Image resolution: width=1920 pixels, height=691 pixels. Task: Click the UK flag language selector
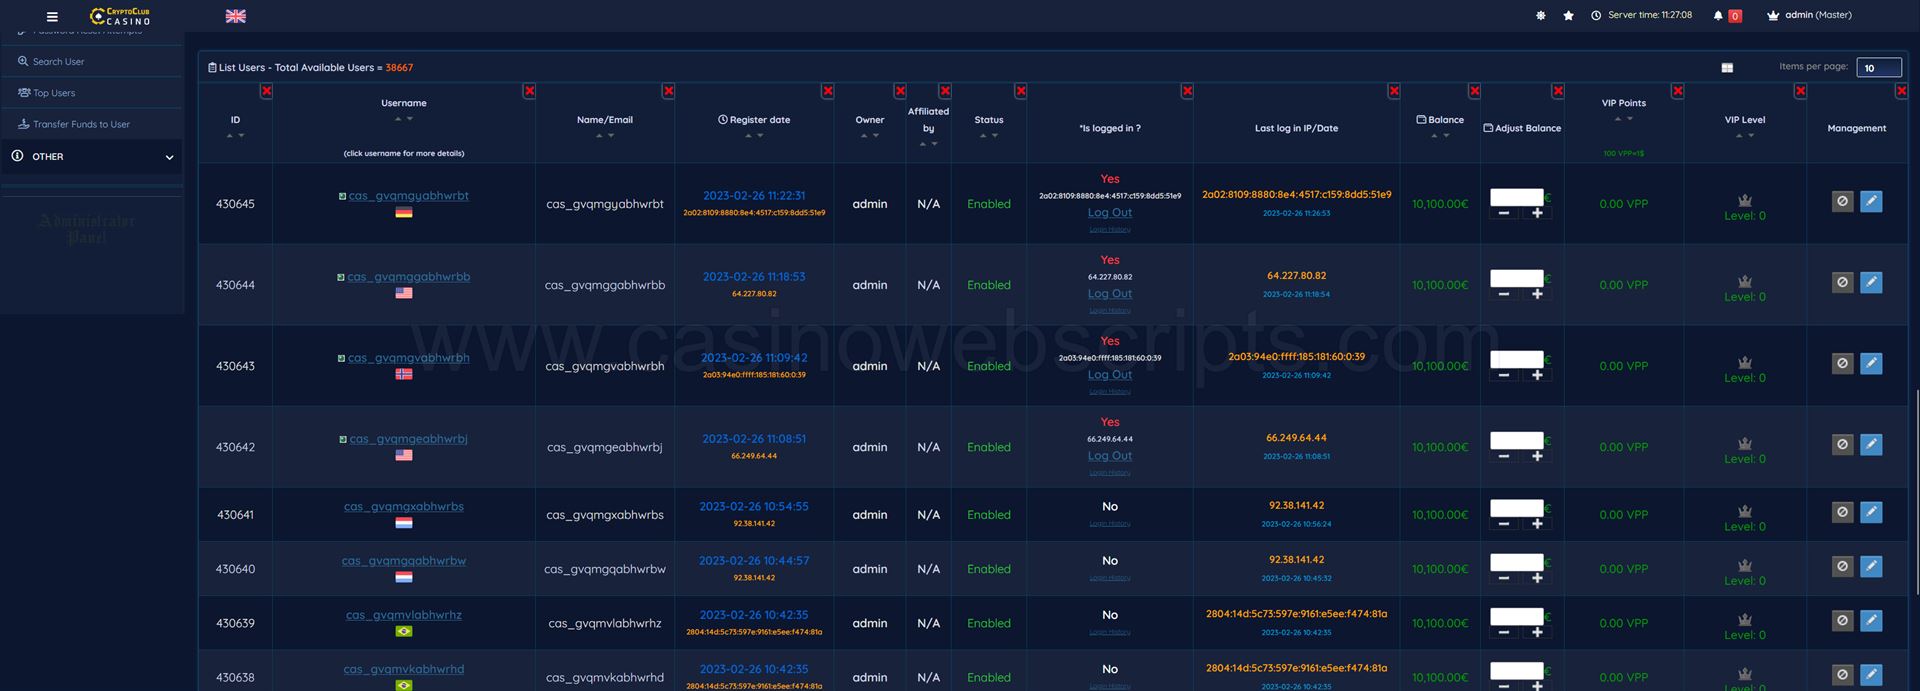[236, 16]
